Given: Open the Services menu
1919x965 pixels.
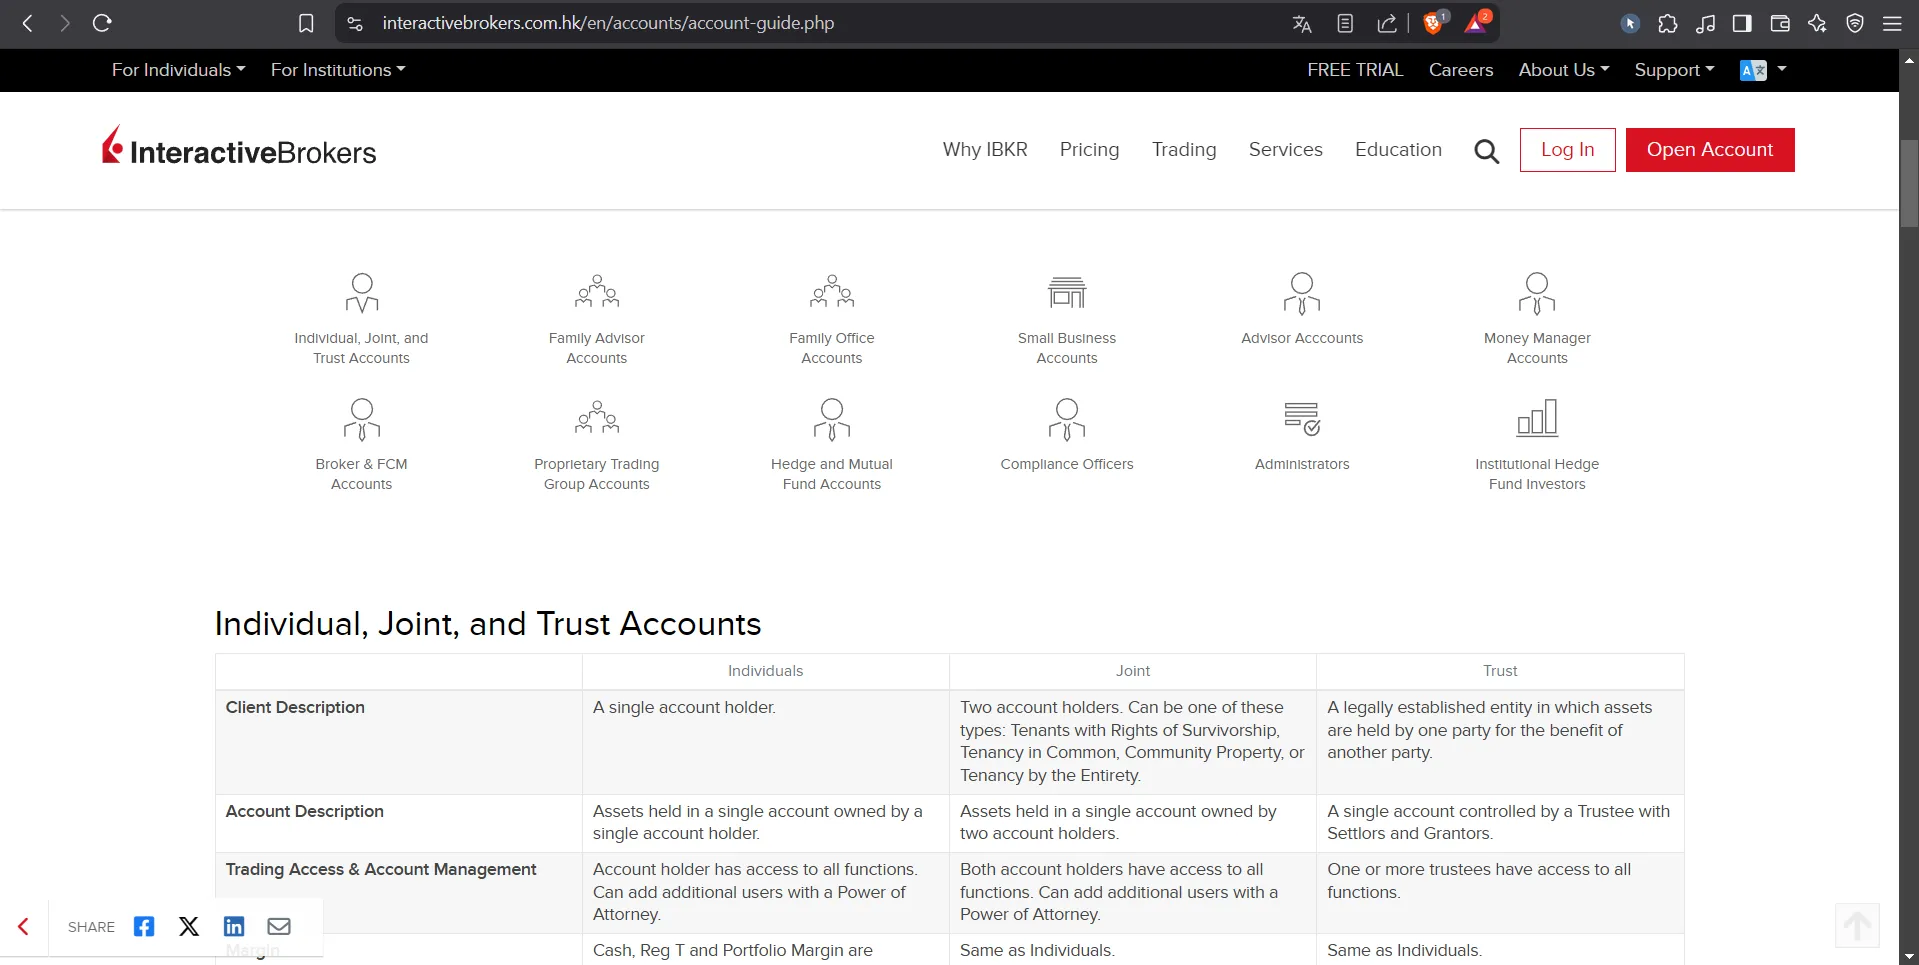Looking at the screenshot, I should tap(1285, 149).
